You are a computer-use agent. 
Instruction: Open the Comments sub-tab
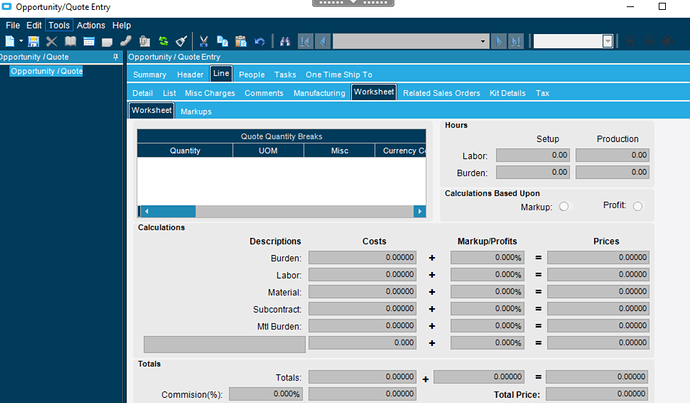pos(264,93)
